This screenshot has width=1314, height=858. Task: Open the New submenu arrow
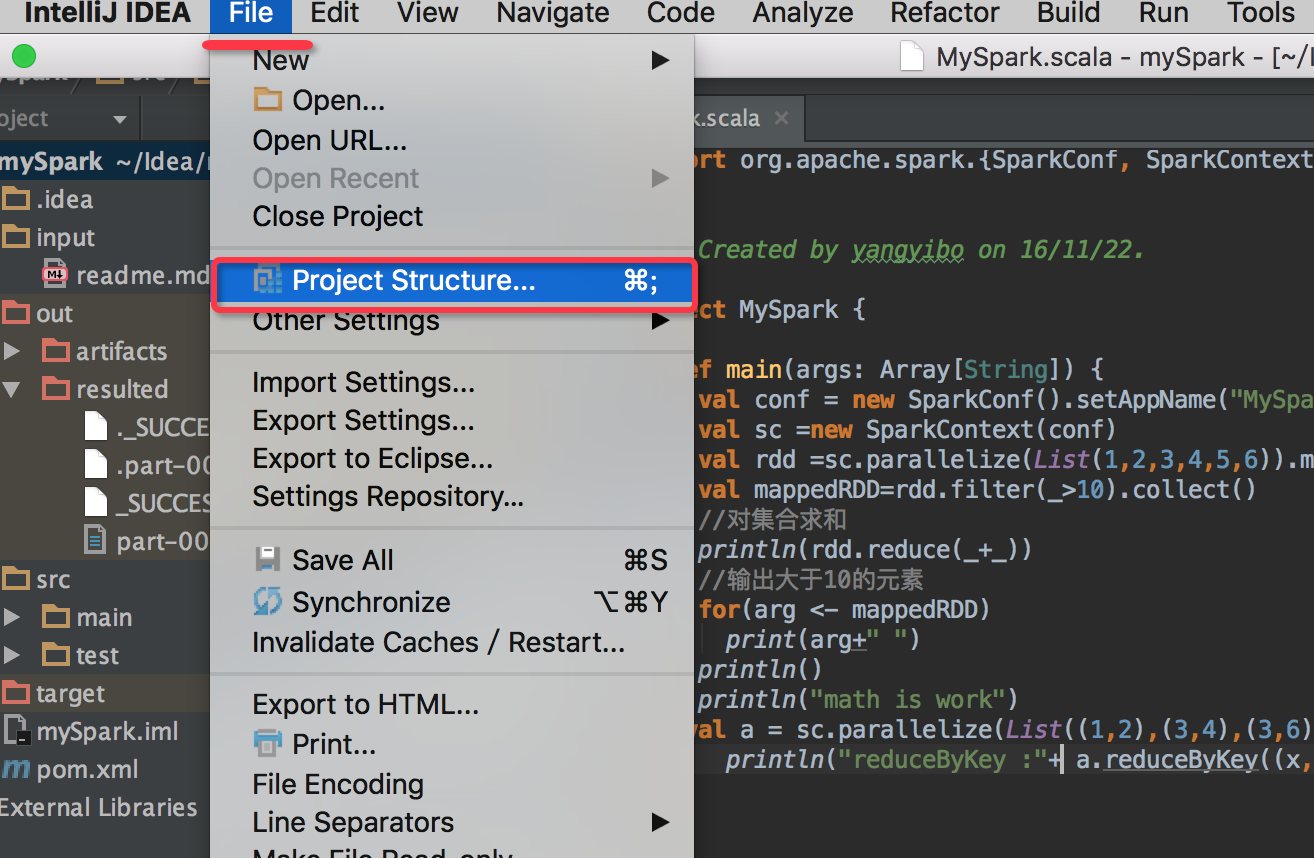tap(660, 60)
